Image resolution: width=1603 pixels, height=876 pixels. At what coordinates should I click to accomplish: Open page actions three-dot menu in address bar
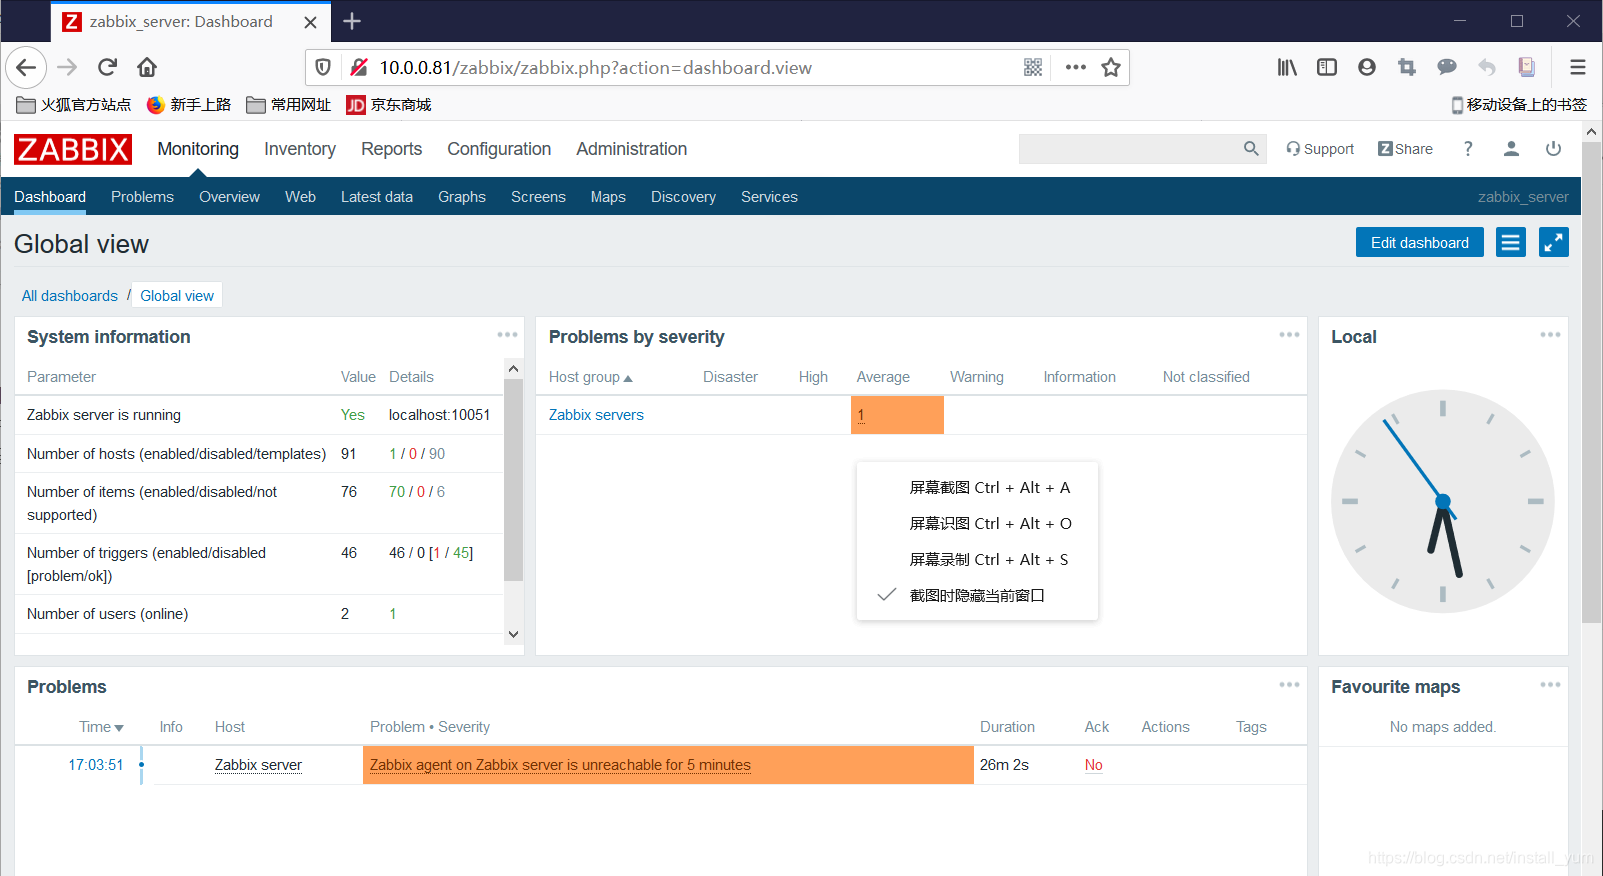tap(1076, 67)
